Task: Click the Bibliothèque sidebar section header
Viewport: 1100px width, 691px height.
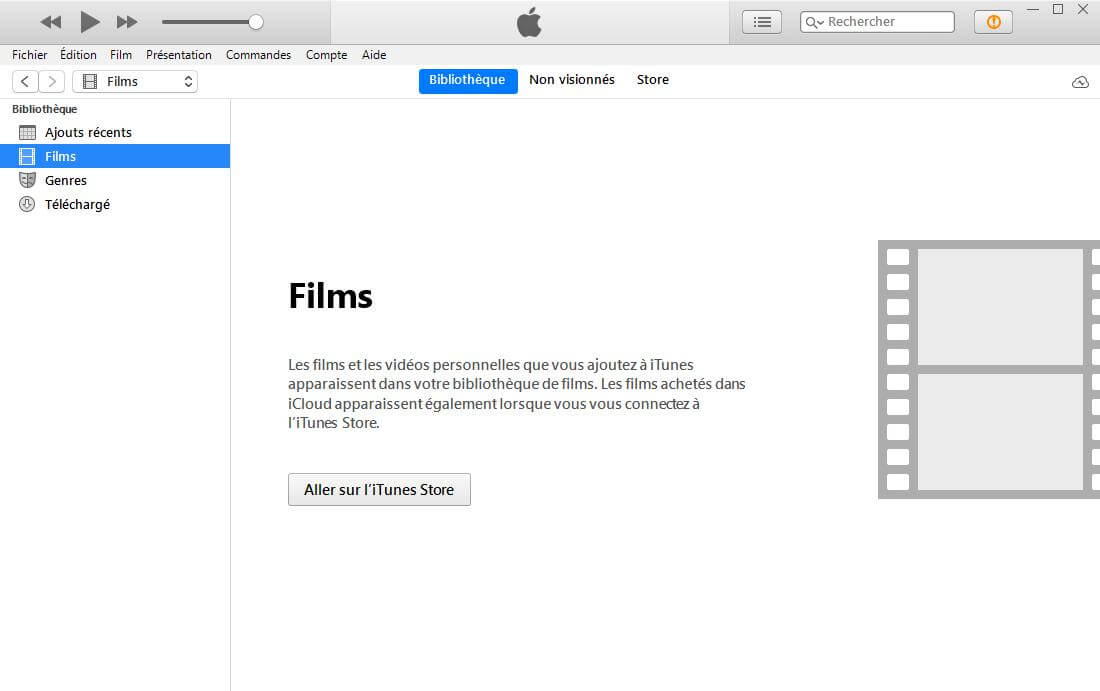Action: [44, 109]
